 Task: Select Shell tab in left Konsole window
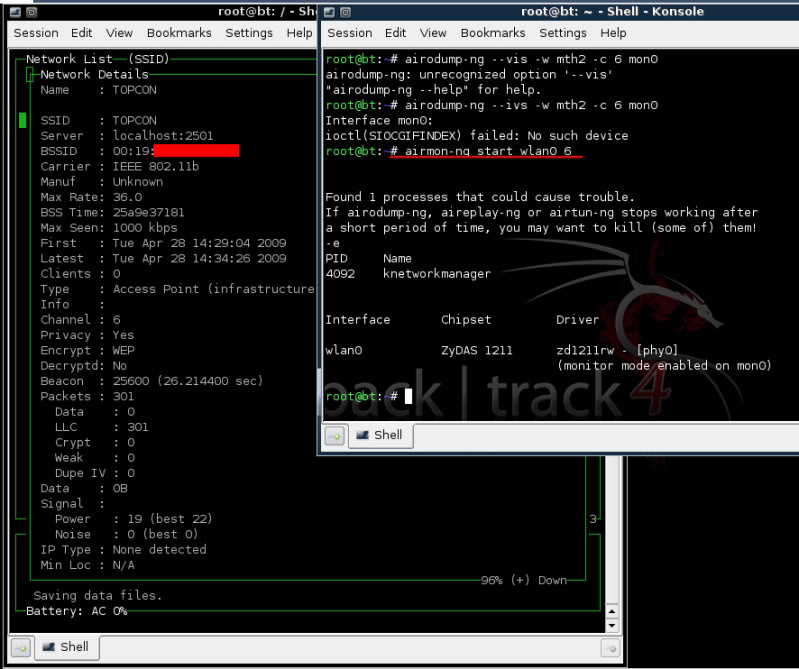point(65,647)
